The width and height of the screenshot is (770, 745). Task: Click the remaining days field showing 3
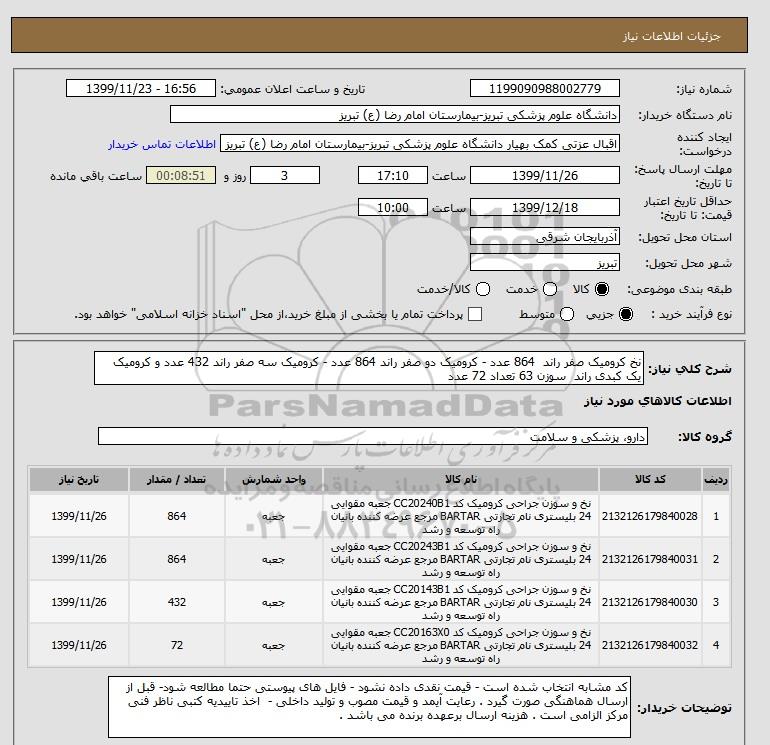(285, 175)
